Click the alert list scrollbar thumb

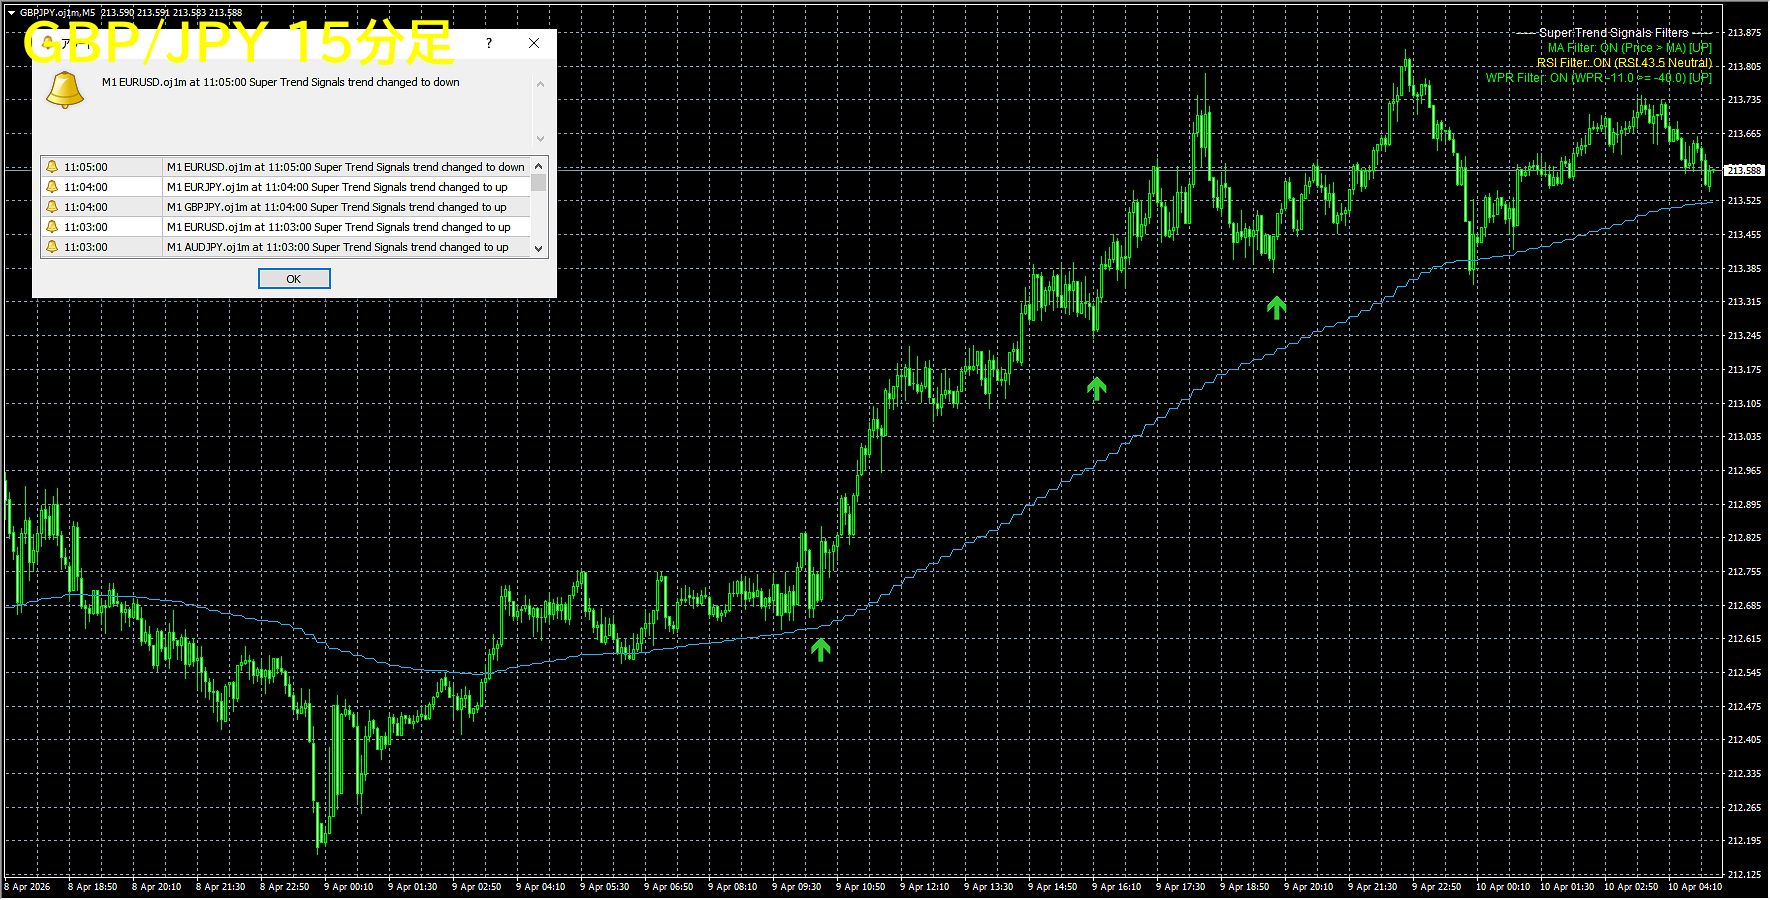539,183
